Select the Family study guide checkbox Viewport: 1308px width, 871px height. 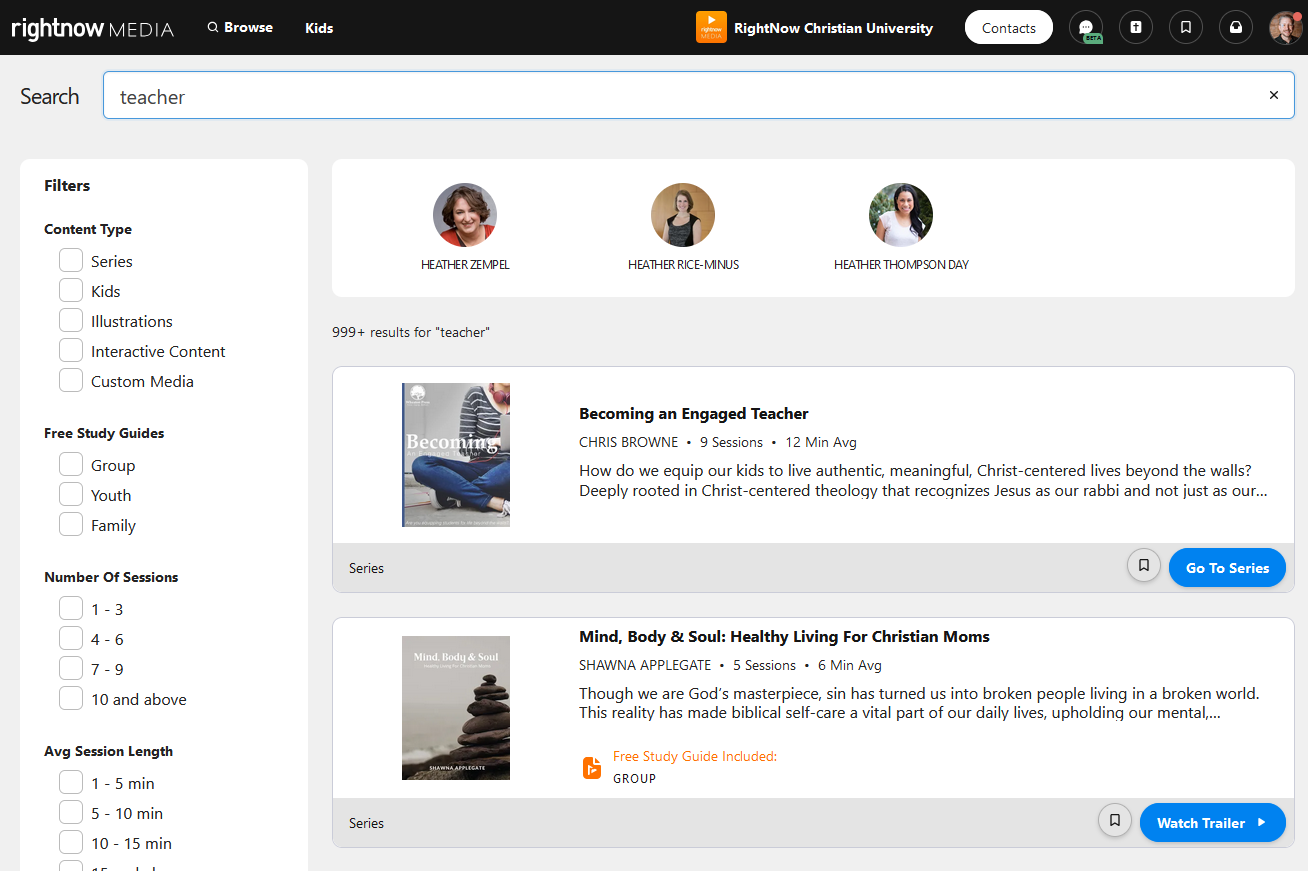coord(71,524)
